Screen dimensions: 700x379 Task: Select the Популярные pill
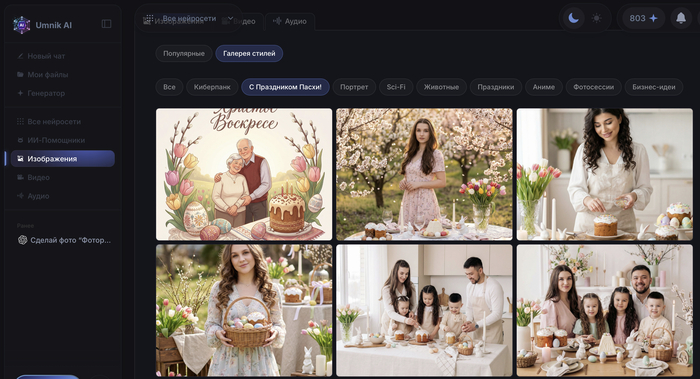pyautogui.click(x=184, y=54)
